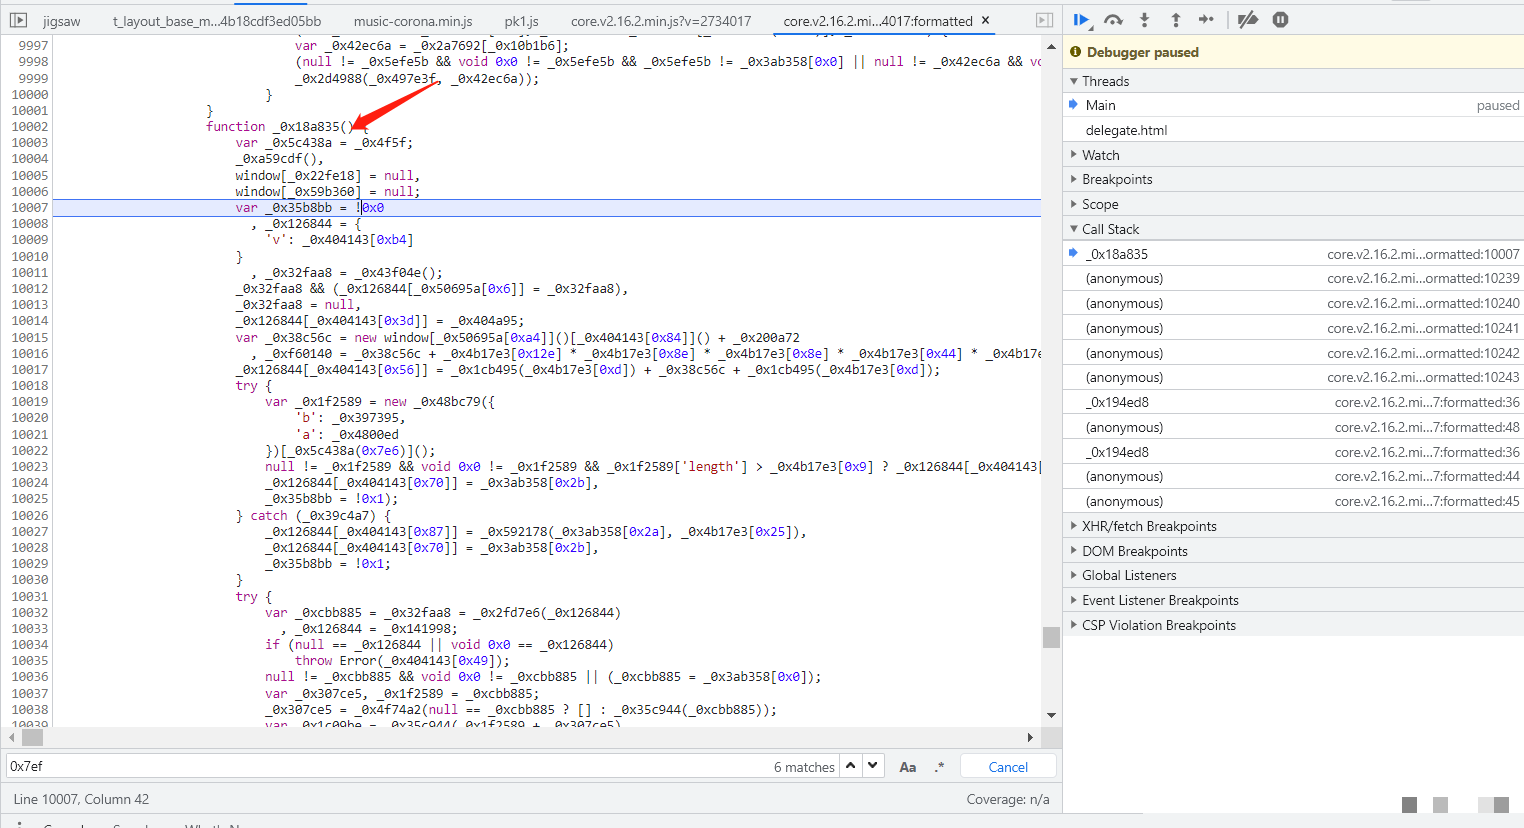Click the Step debugger icon
1524x828 pixels.
1206,20
